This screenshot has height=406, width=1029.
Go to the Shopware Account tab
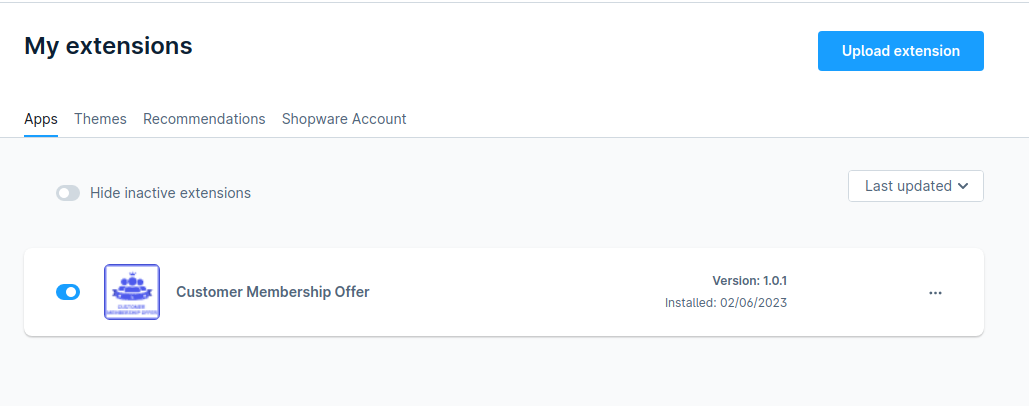344,119
